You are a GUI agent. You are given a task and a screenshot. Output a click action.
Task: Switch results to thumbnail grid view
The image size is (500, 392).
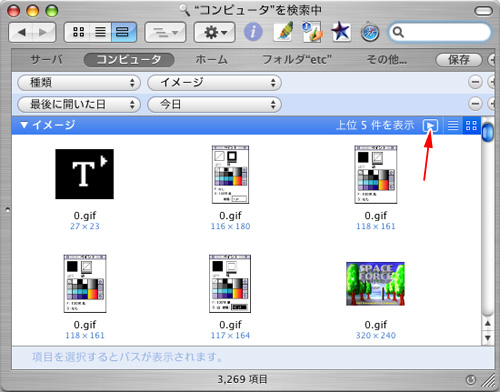(471, 126)
